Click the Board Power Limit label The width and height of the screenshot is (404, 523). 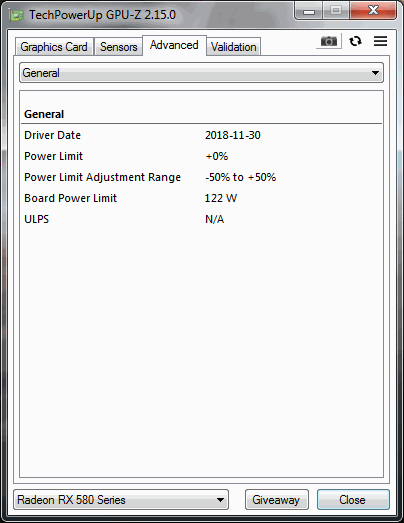(x=70, y=198)
